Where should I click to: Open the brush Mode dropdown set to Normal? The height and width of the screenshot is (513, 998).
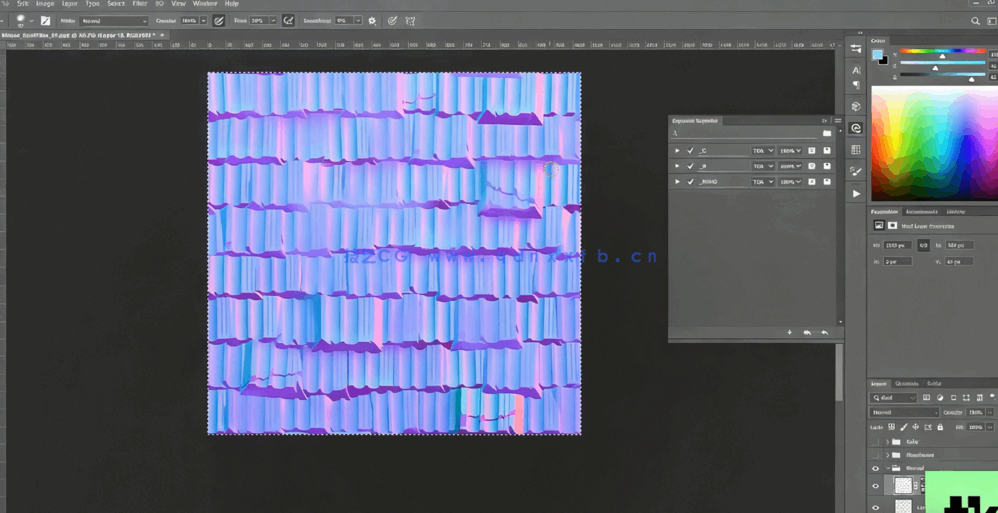(x=113, y=20)
